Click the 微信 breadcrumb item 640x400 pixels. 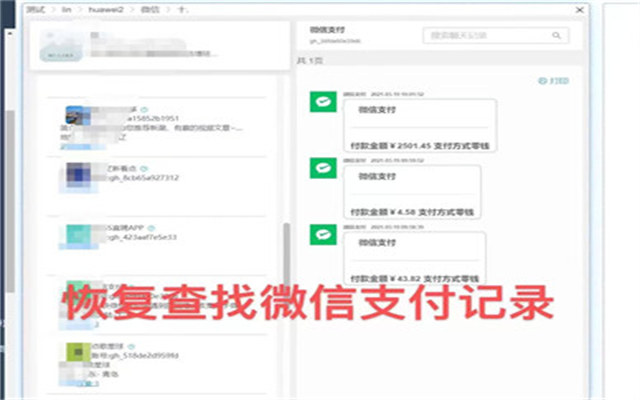[x=150, y=9]
